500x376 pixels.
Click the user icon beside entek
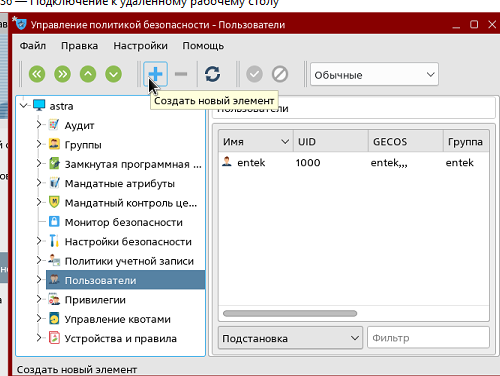pyautogui.click(x=227, y=162)
